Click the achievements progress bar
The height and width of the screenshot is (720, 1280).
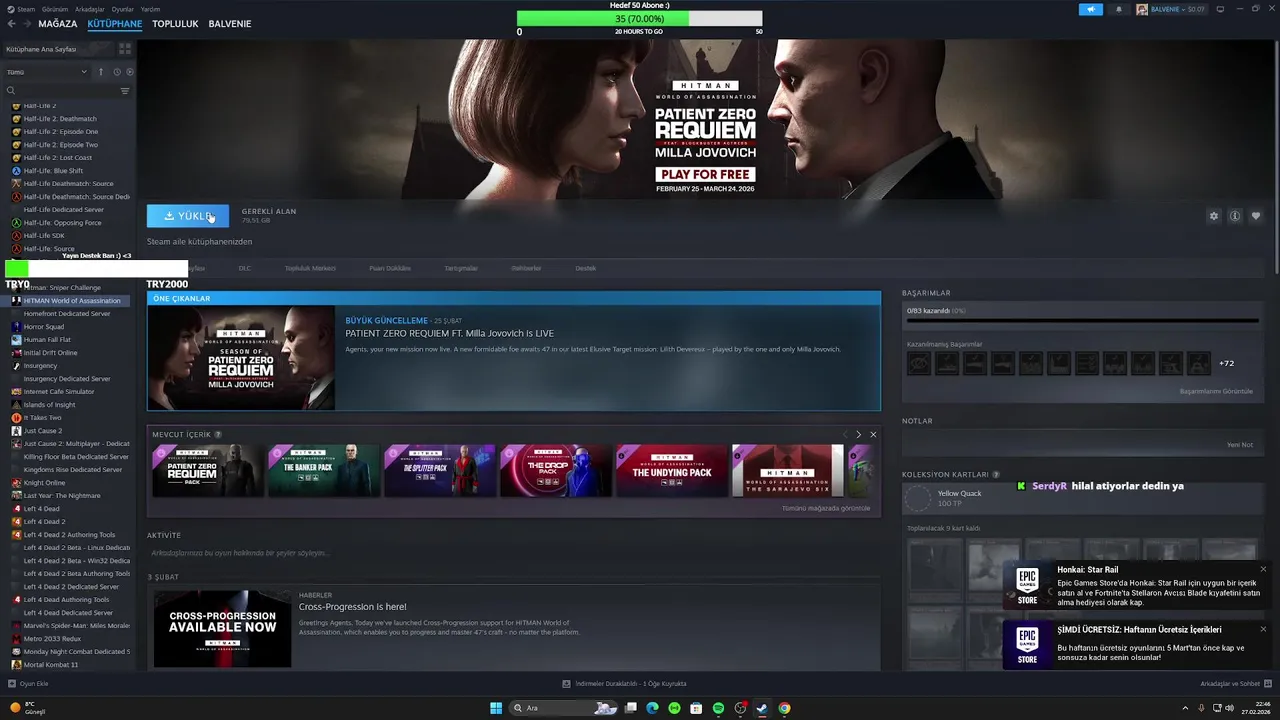[1082, 322]
